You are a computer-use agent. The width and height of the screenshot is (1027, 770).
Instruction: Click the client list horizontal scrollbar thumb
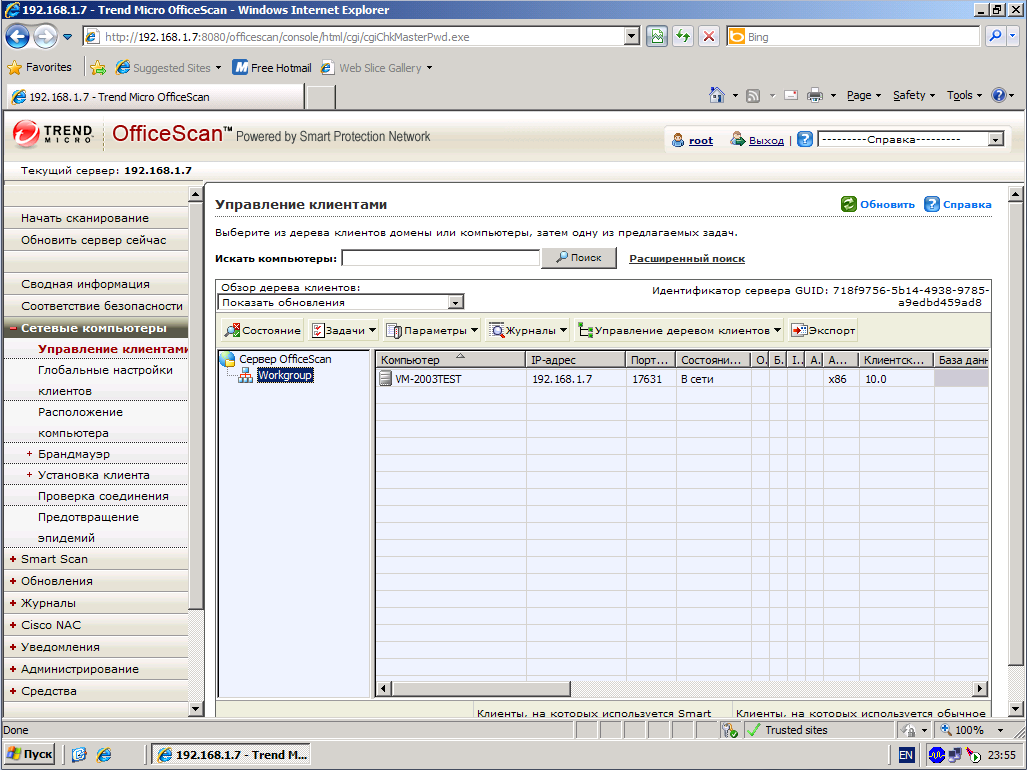tap(481, 689)
